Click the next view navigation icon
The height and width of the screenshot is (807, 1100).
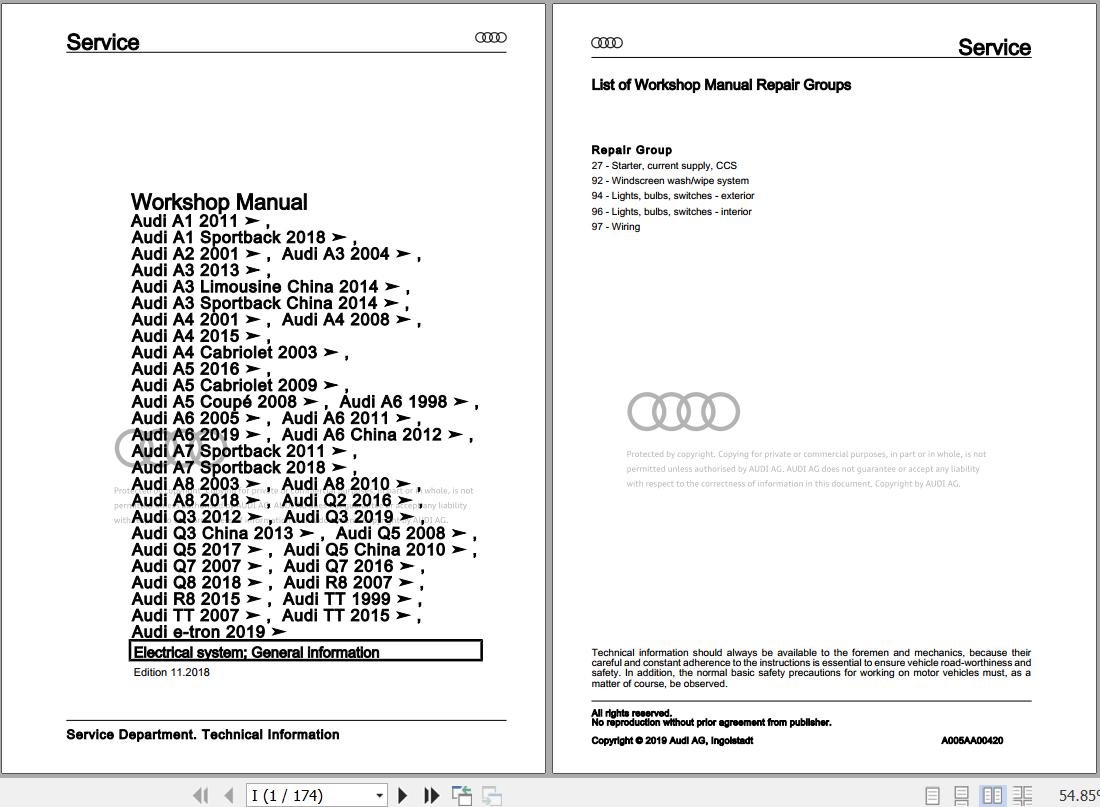pyautogui.click(x=492, y=795)
